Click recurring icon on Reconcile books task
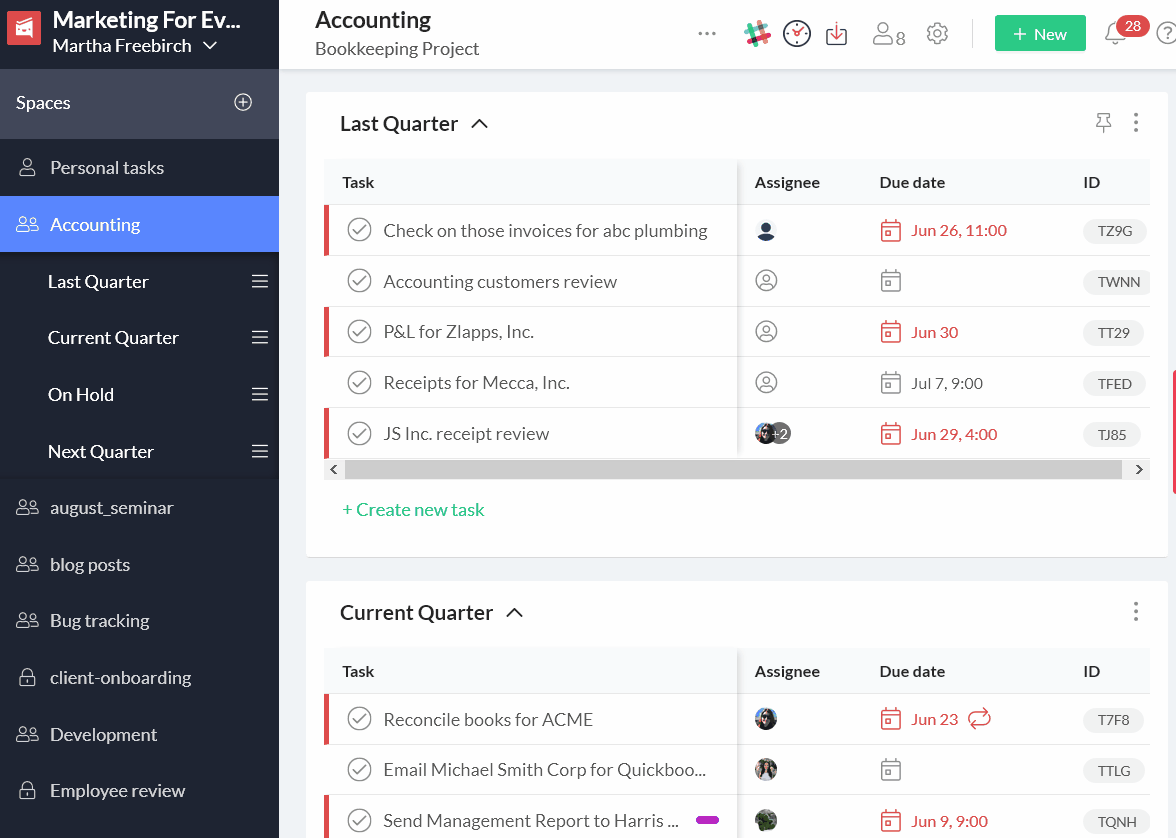 pyautogui.click(x=979, y=719)
